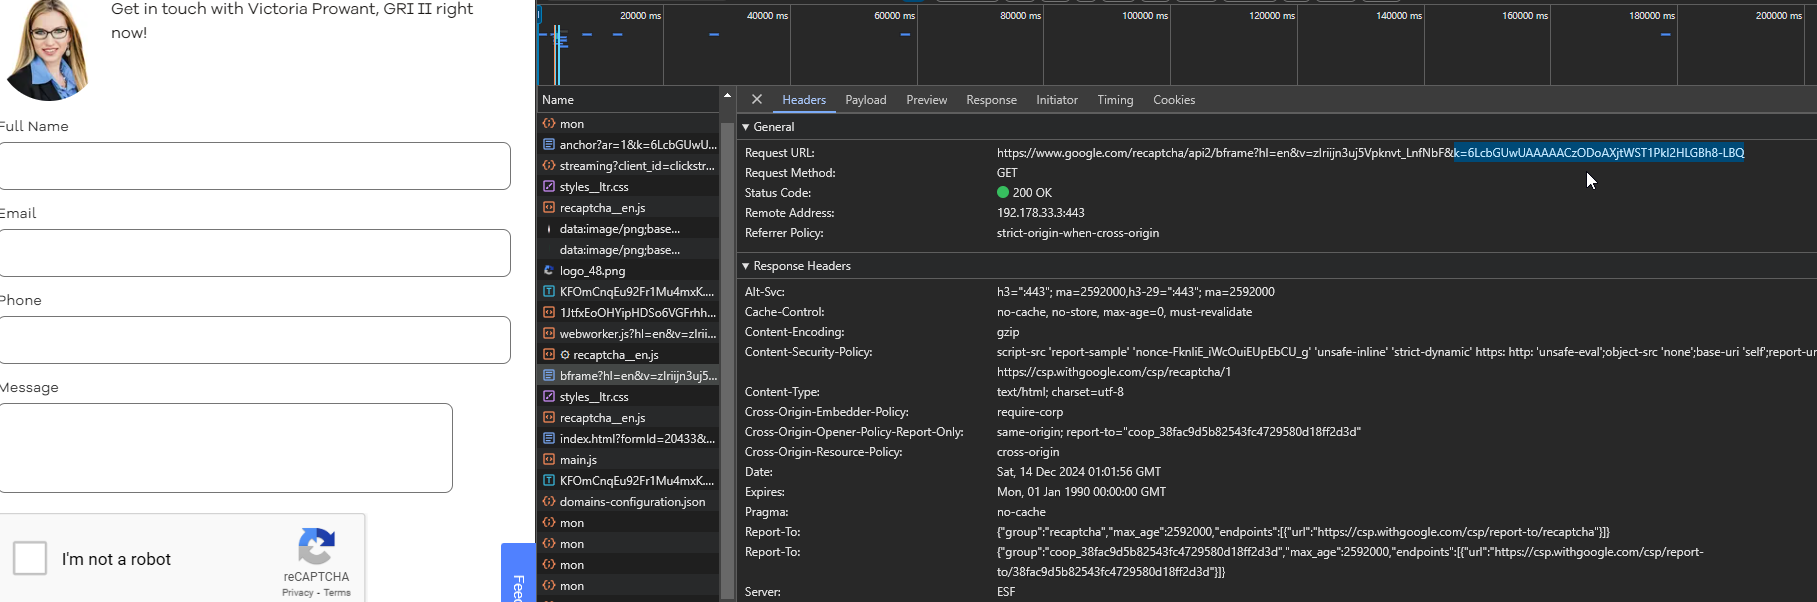The width and height of the screenshot is (1817, 602).
Task: Open the Payload tab
Action: (866, 100)
